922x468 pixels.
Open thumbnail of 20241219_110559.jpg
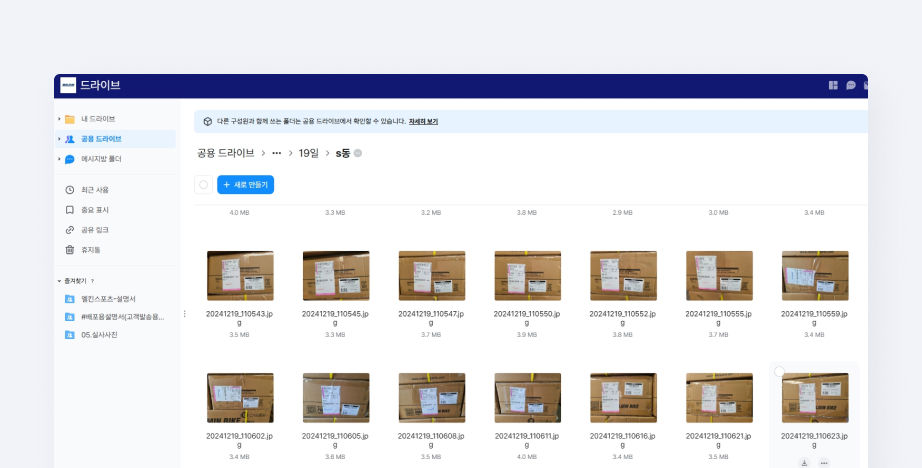click(815, 276)
